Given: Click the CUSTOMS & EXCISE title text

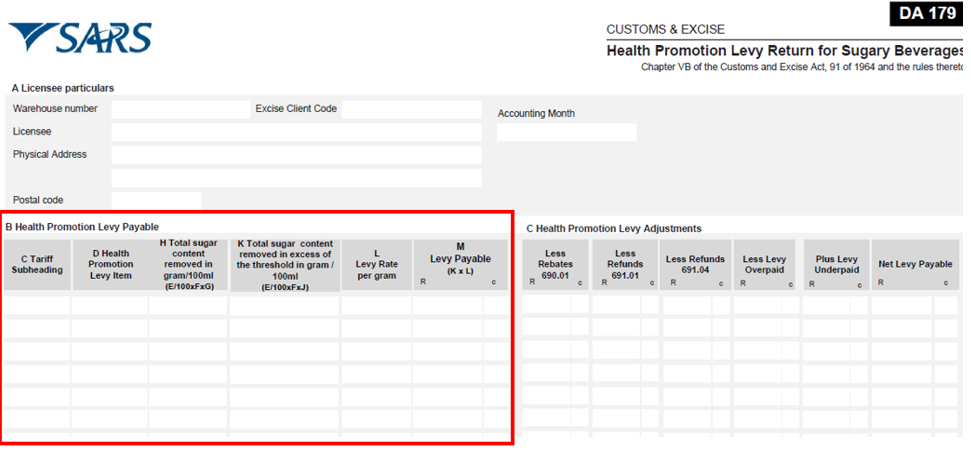Looking at the screenshot, I should click(665, 30).
